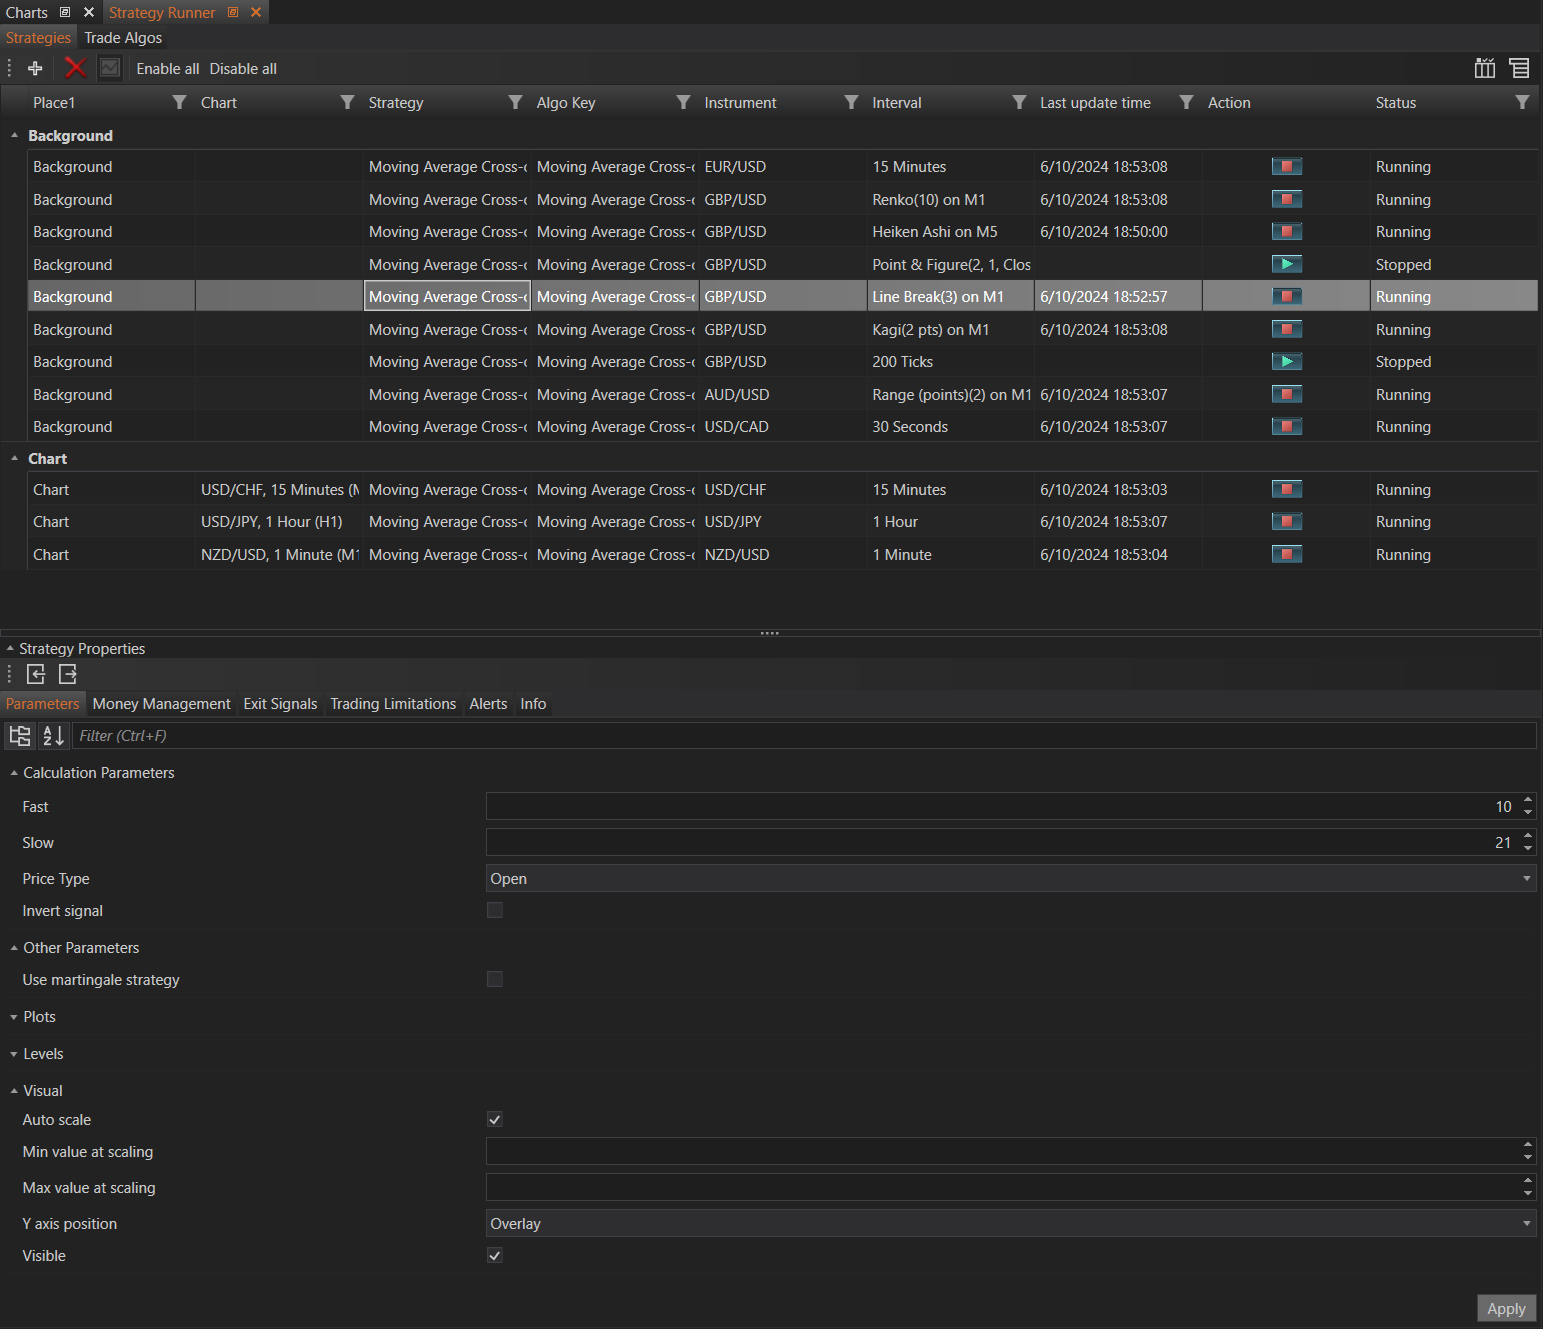Click the add strategy plus icon
Screen dimensions: 1543x1329
[35, 68]
